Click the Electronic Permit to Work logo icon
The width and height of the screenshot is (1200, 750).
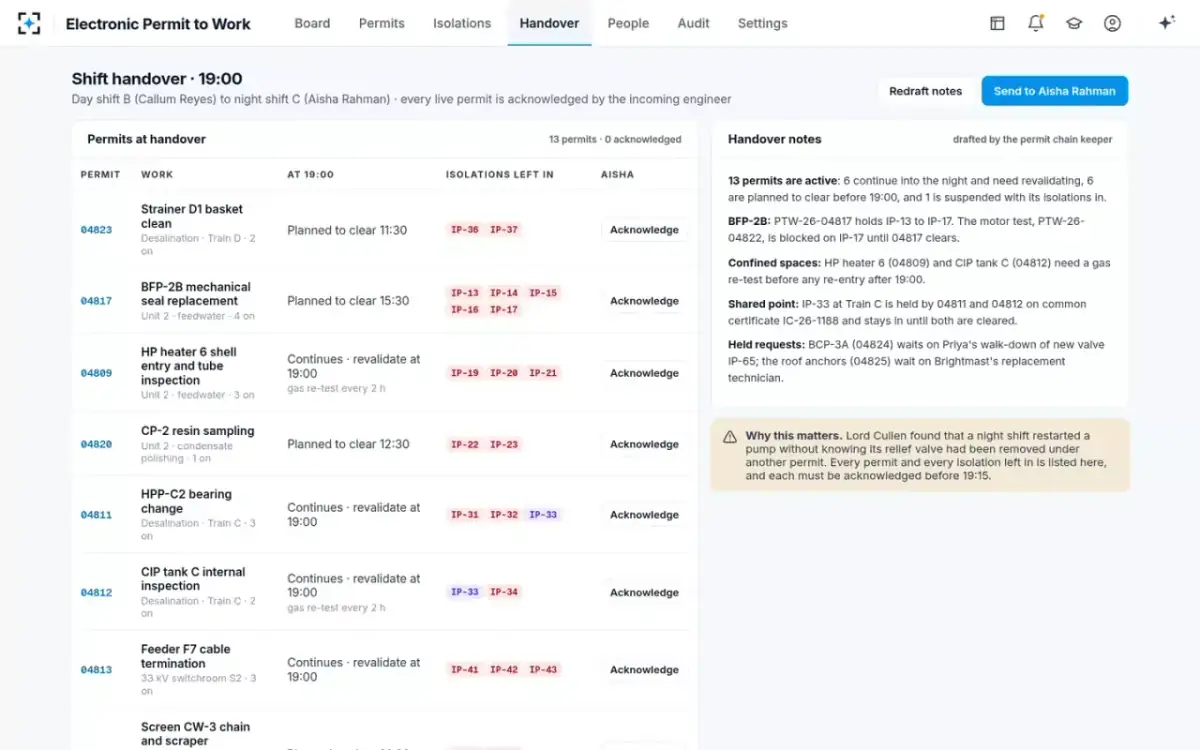[x=30, y=23]
